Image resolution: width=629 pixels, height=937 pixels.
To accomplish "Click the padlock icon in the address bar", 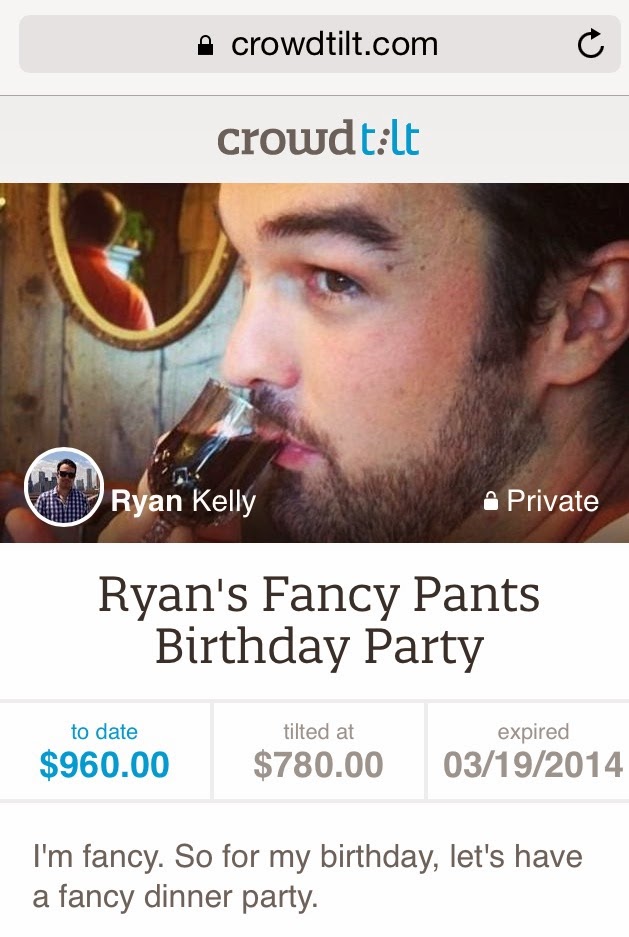I will pyautogui.click(x=206, y=46).
